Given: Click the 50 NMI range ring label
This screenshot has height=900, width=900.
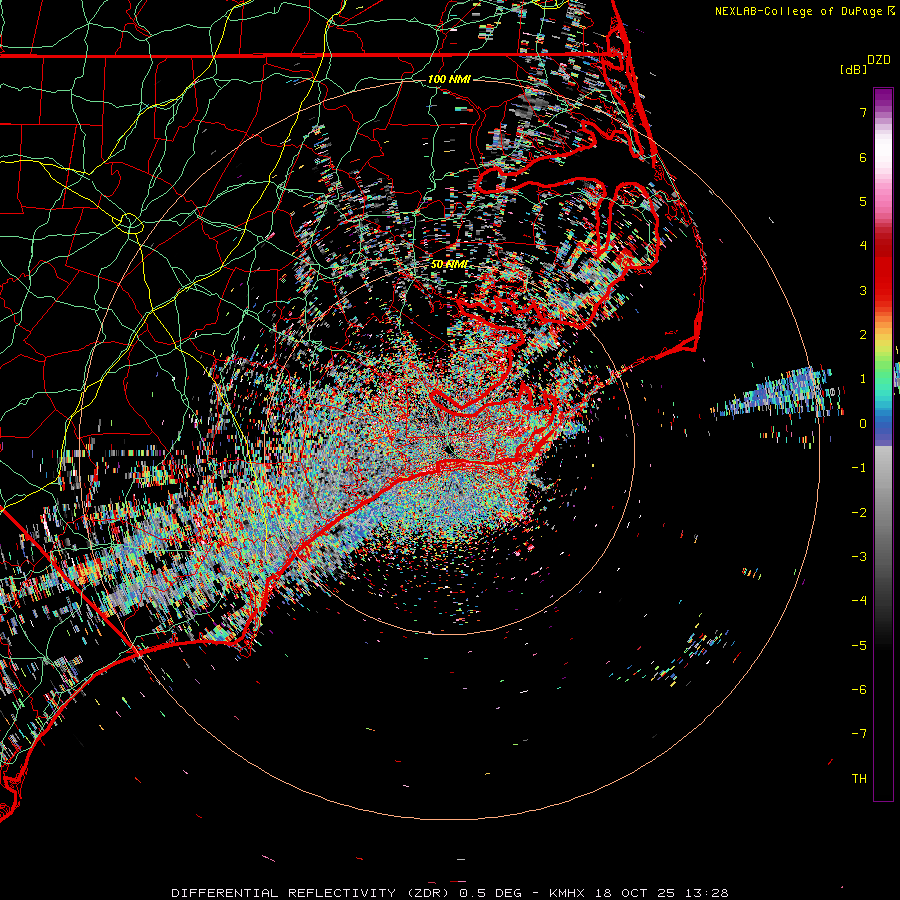Looking at the screenshot, I should pos(449,264).
